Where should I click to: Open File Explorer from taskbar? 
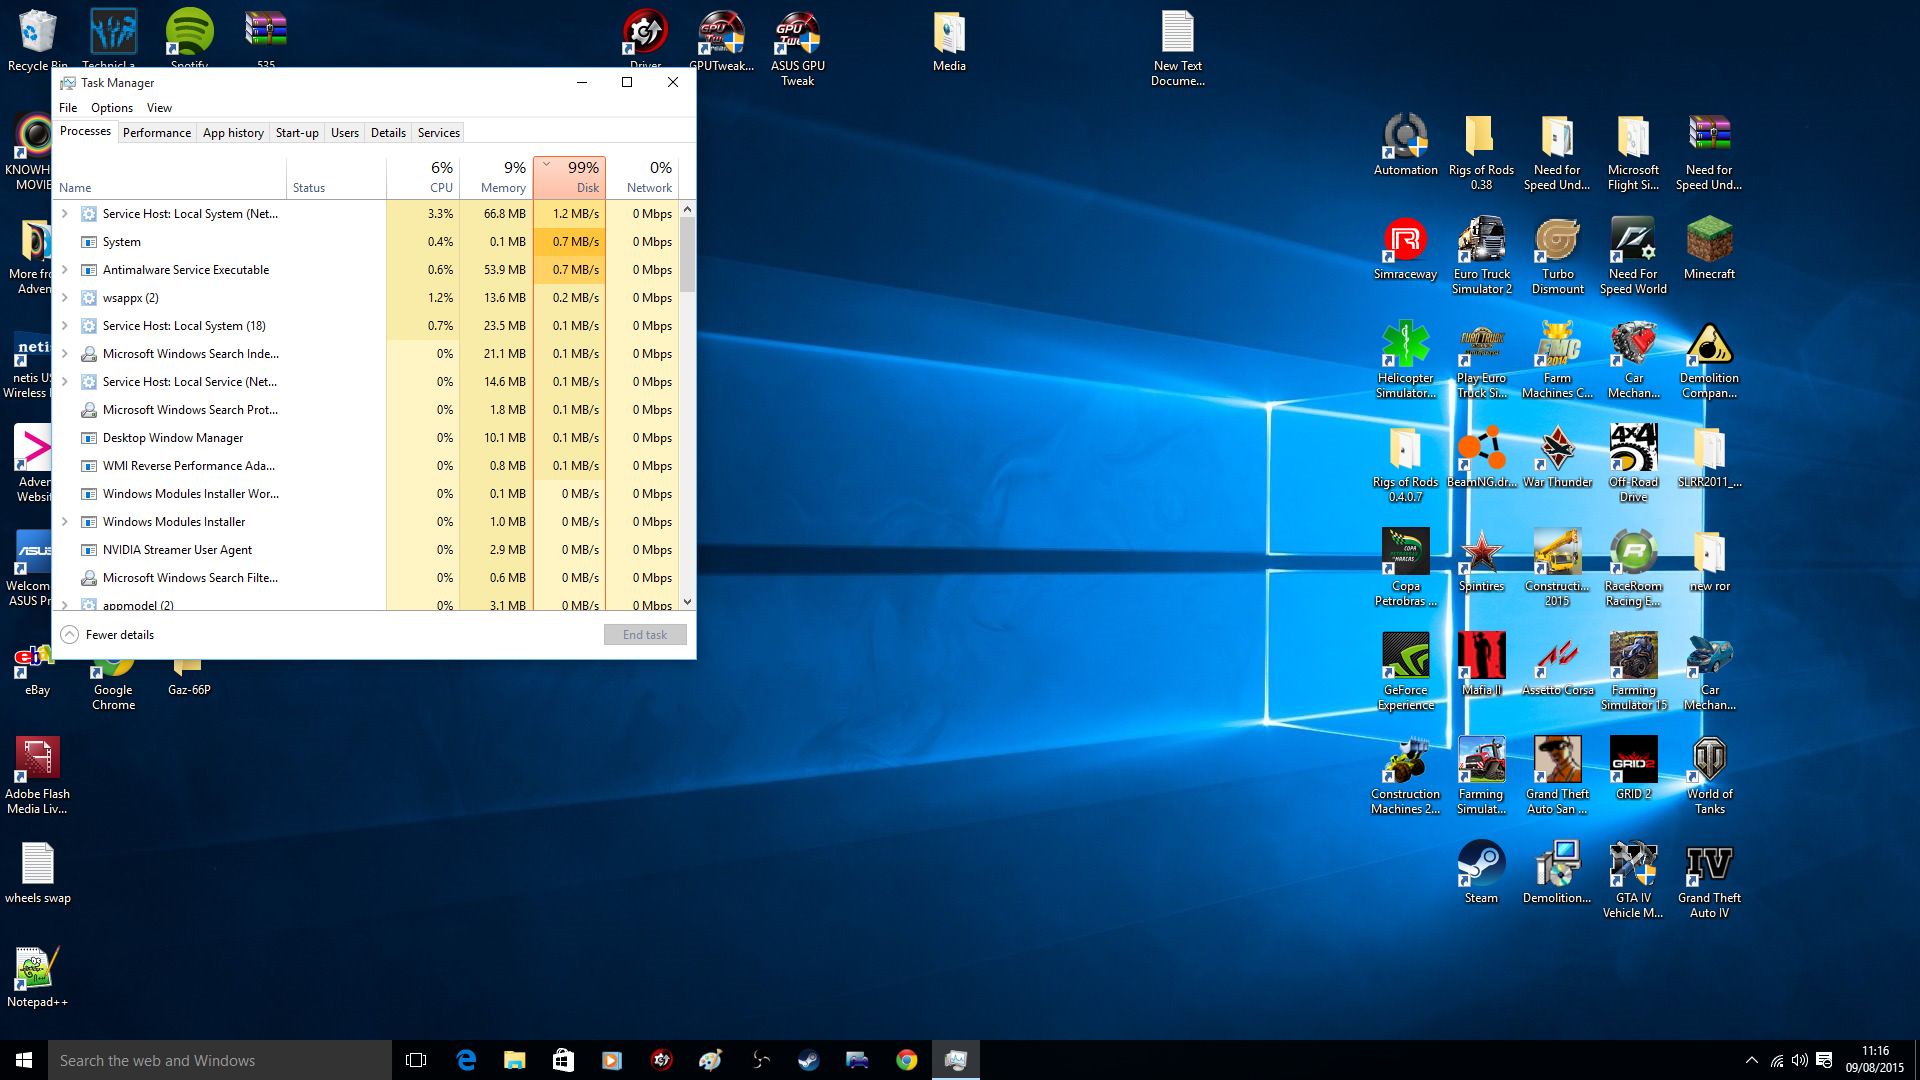coord(514,1060)
